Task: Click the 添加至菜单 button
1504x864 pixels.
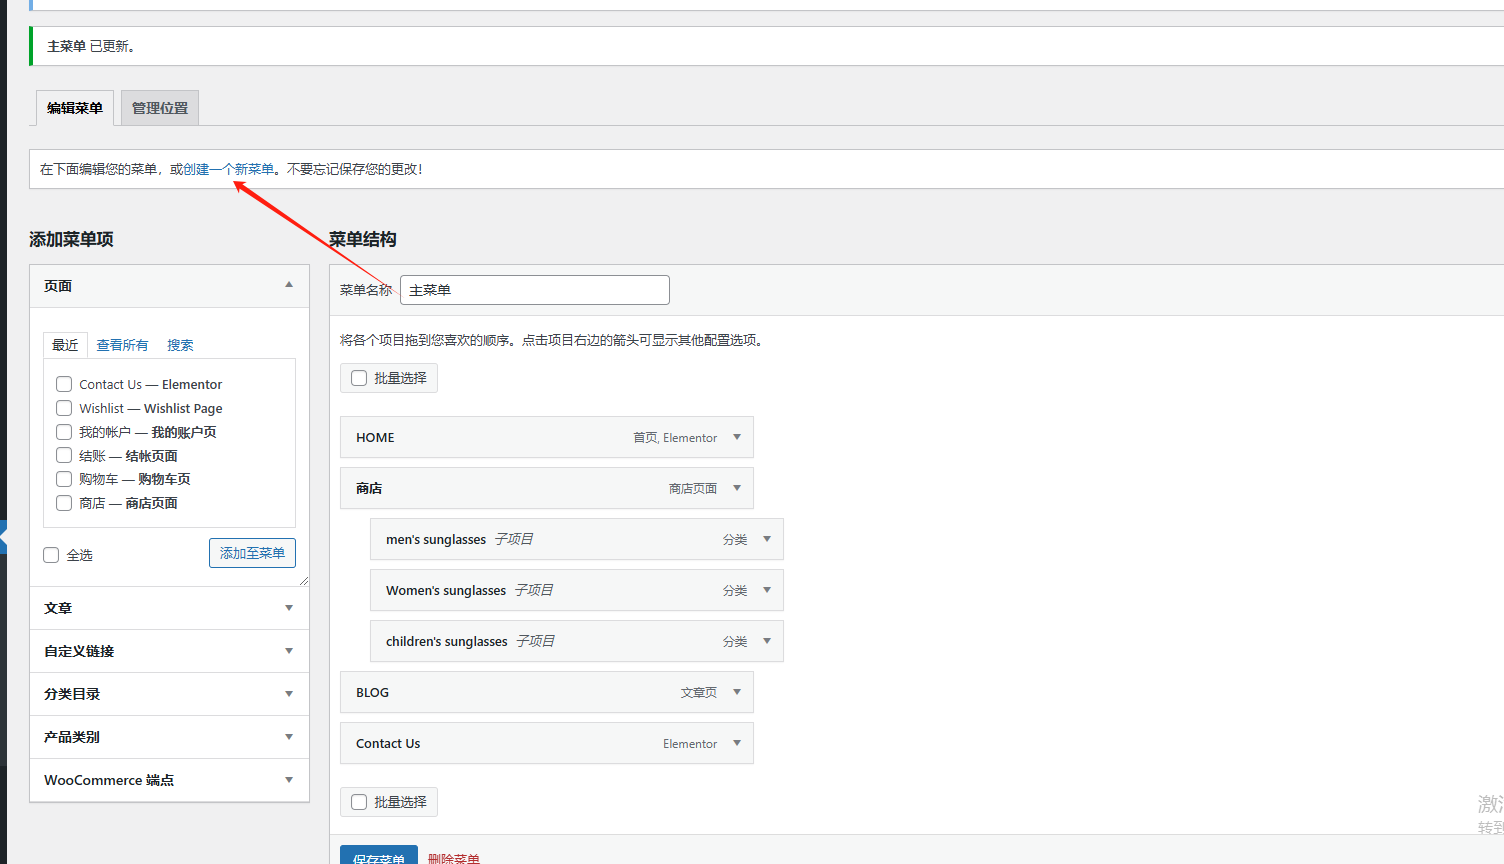Action: 252,552
